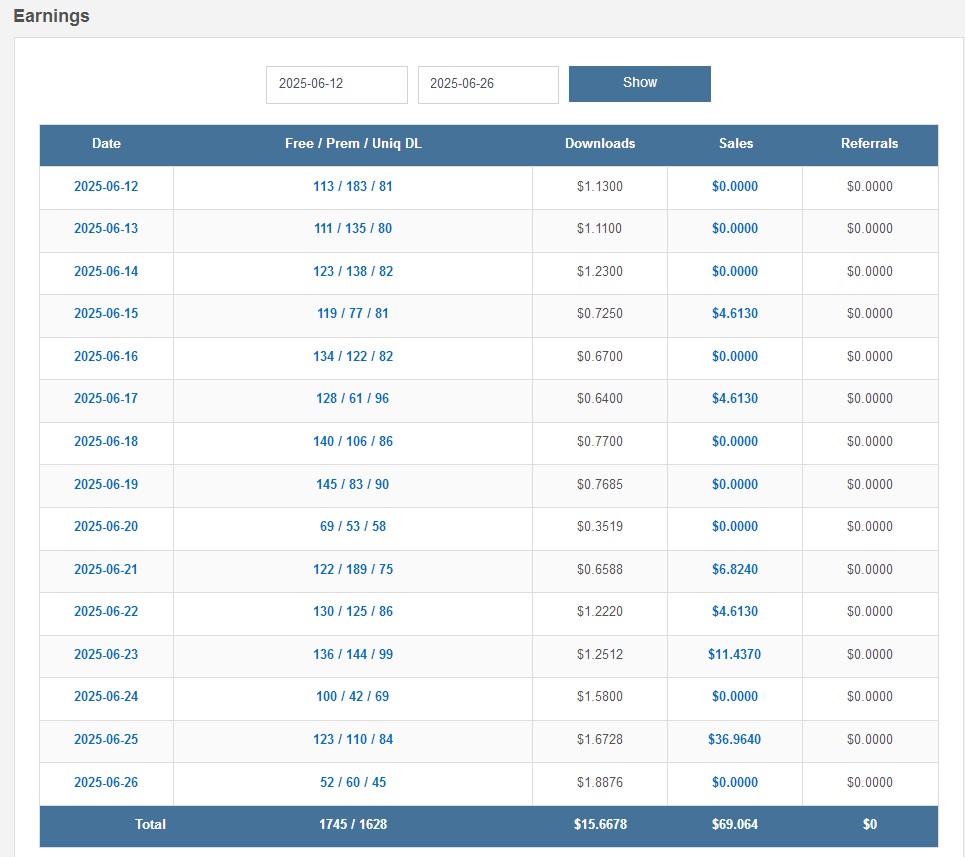
Task: Click the Sales column header
Action: pyautogui.click(x=735, y=143)
